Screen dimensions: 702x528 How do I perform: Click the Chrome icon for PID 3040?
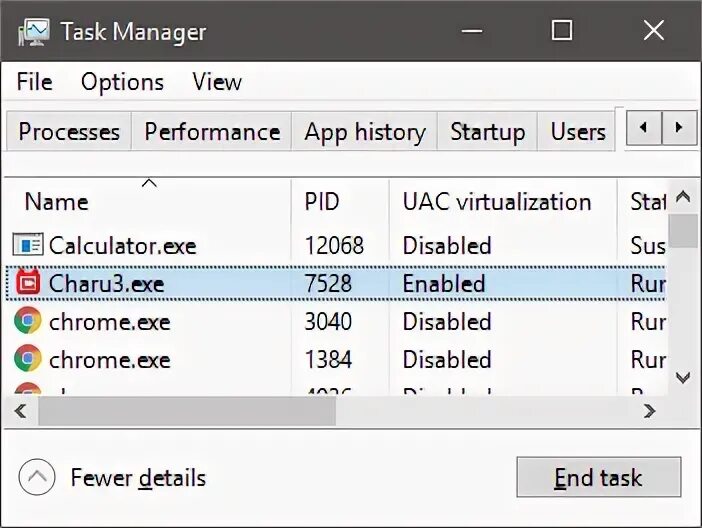click(28, 322)
